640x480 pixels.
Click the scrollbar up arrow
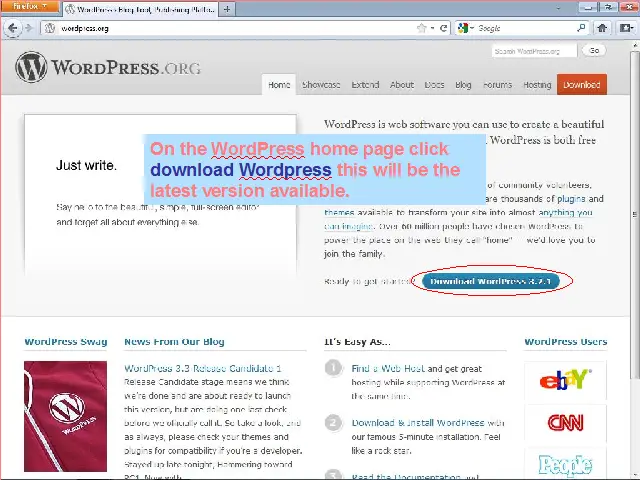point(635,44)
